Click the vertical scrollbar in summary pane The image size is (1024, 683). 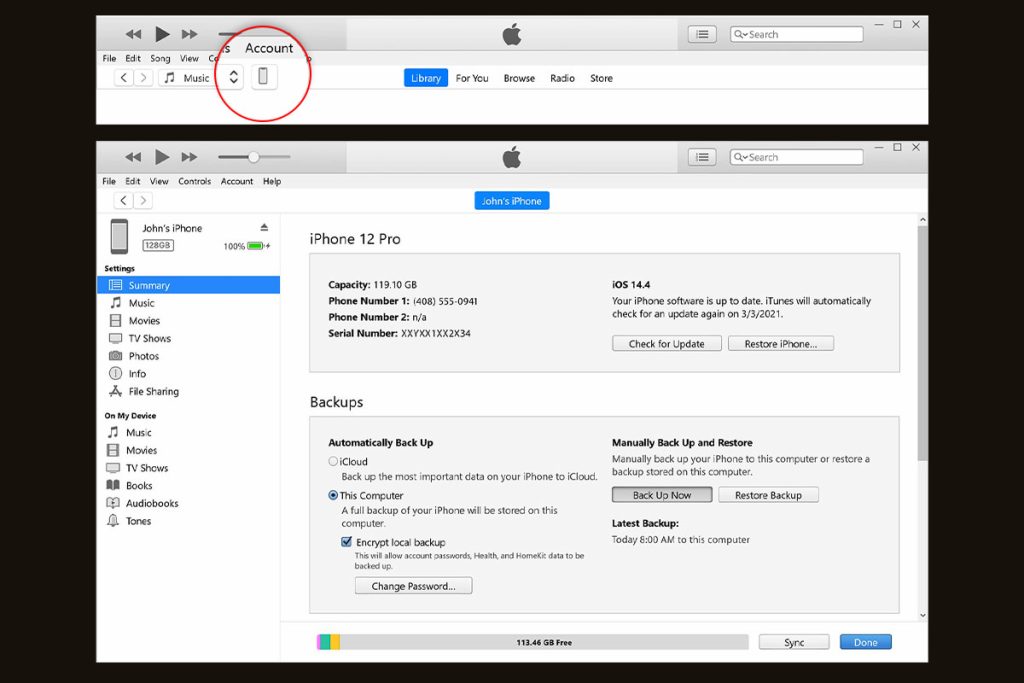point(922,343)
